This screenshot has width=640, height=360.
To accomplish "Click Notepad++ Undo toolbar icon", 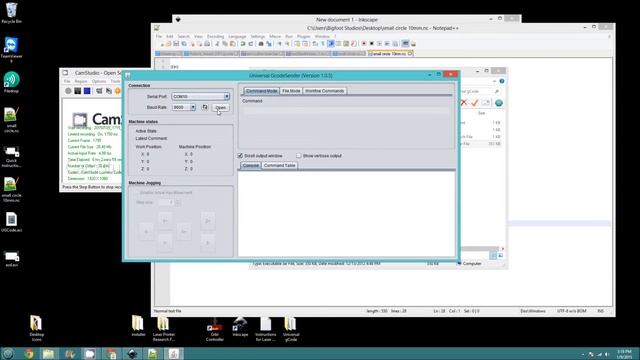I will [243, 44].
